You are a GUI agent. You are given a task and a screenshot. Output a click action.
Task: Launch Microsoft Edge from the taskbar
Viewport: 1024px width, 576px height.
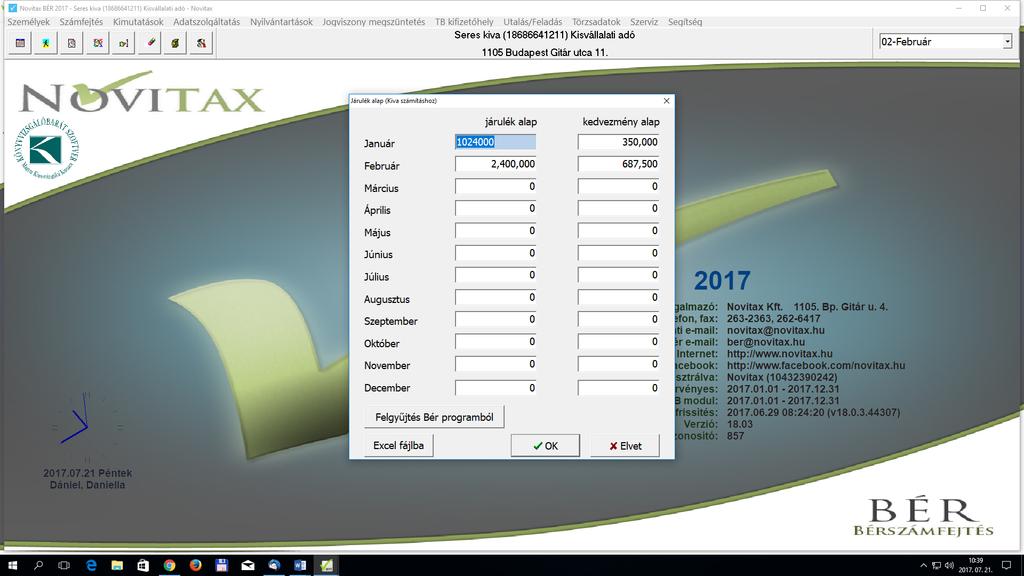click(x=91, y=566)
